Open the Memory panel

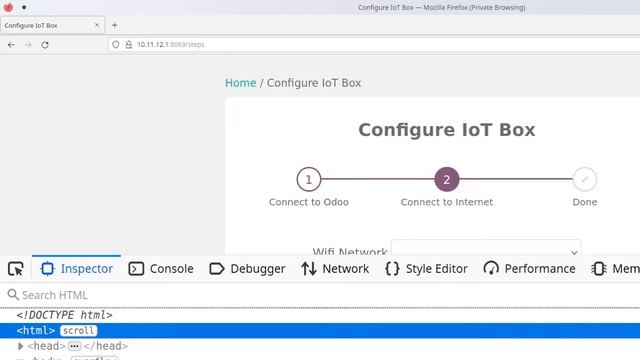[615, 269]
